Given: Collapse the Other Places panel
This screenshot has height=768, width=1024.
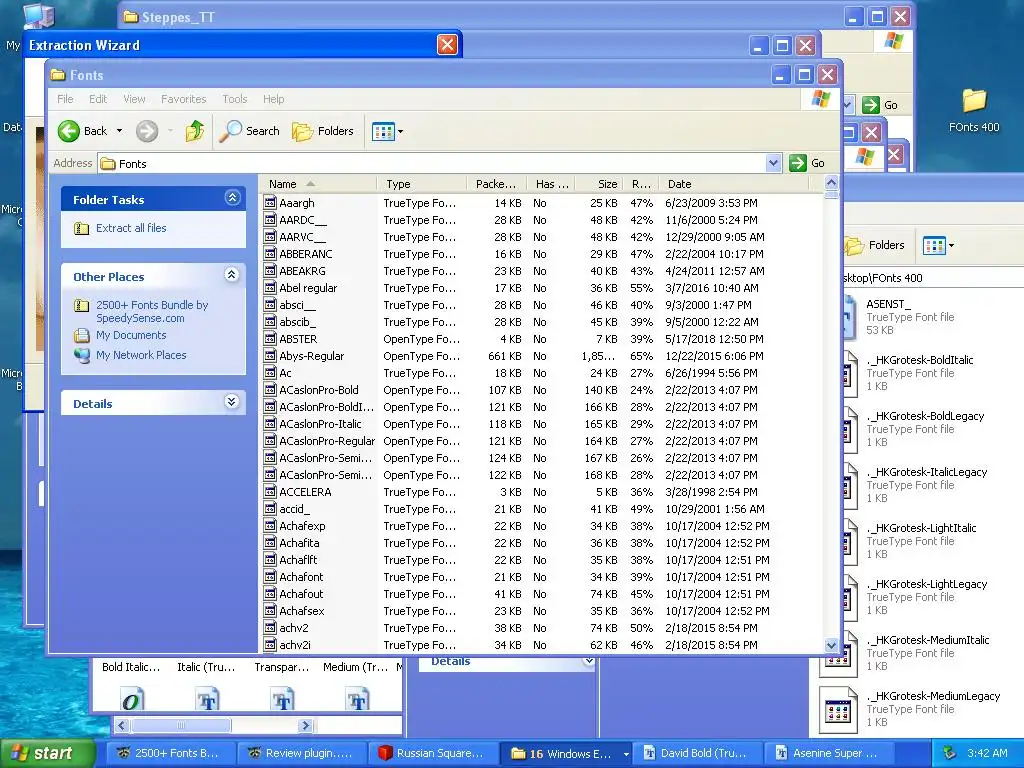Looking at the screenshot, I should tap(232, 275).
